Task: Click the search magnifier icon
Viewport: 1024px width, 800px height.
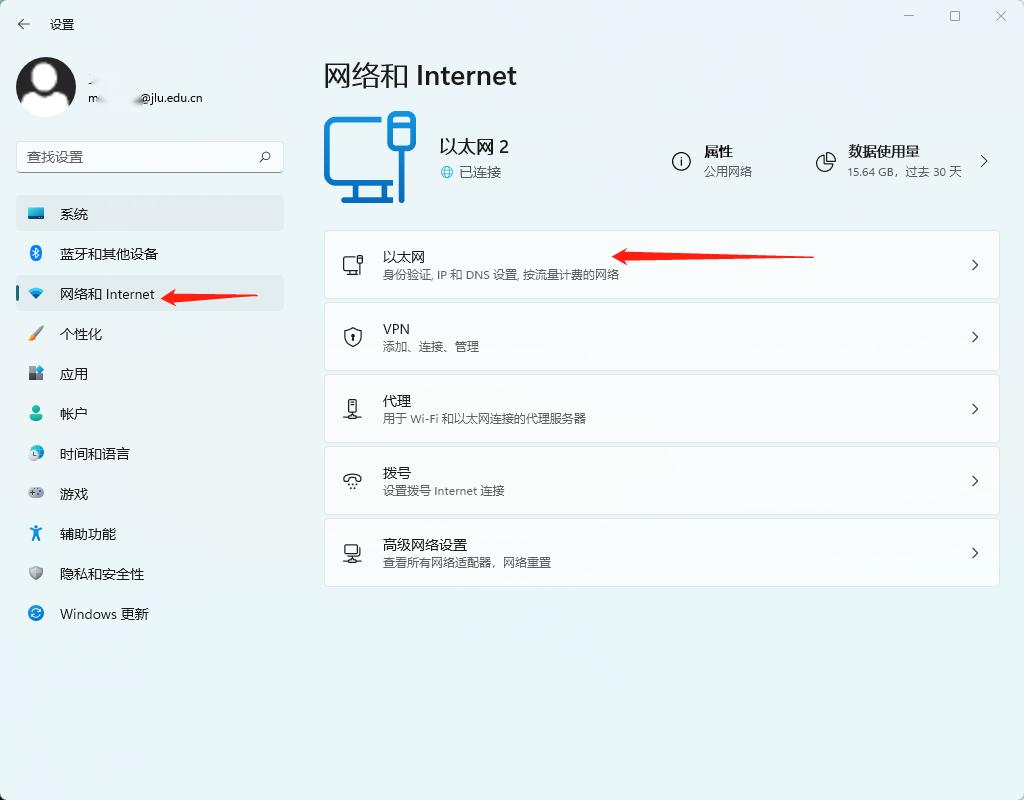Action: click(265, 157)
